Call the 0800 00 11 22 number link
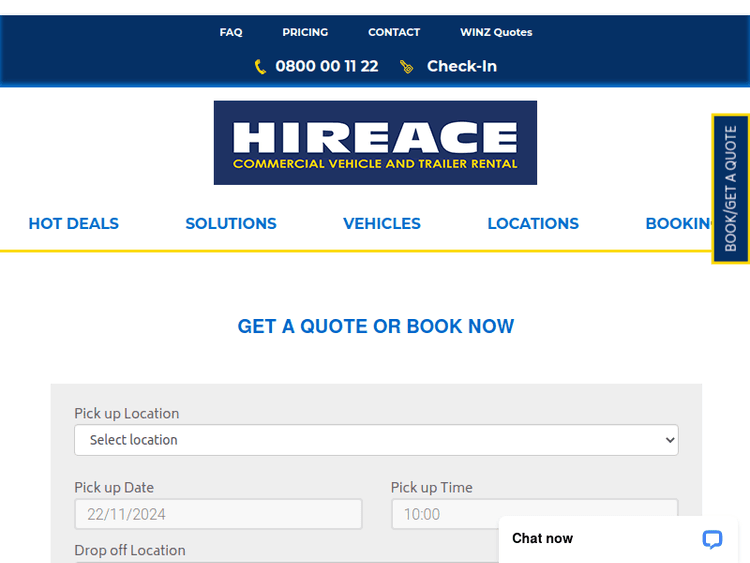The width and height of the screenshot is (750, 563). click(327, 66)
